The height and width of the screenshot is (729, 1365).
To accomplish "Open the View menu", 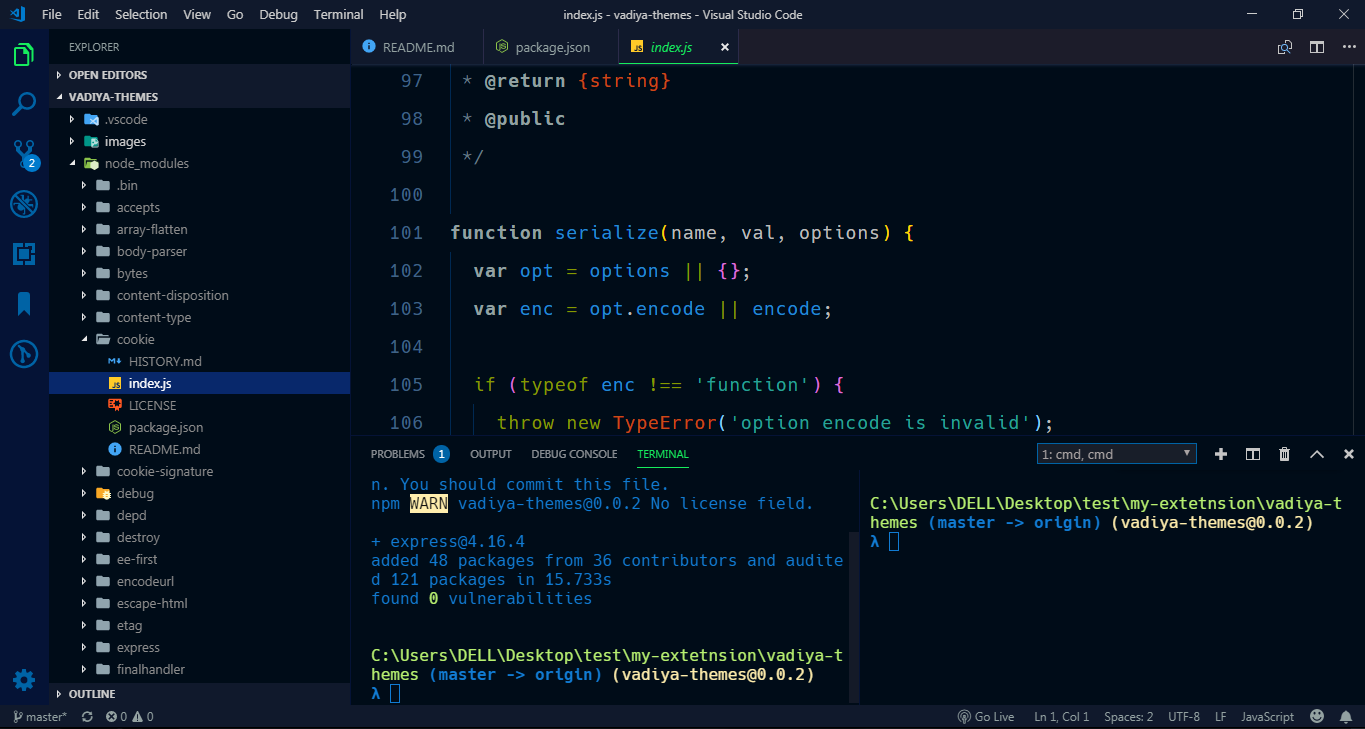I will pos(197,15).
